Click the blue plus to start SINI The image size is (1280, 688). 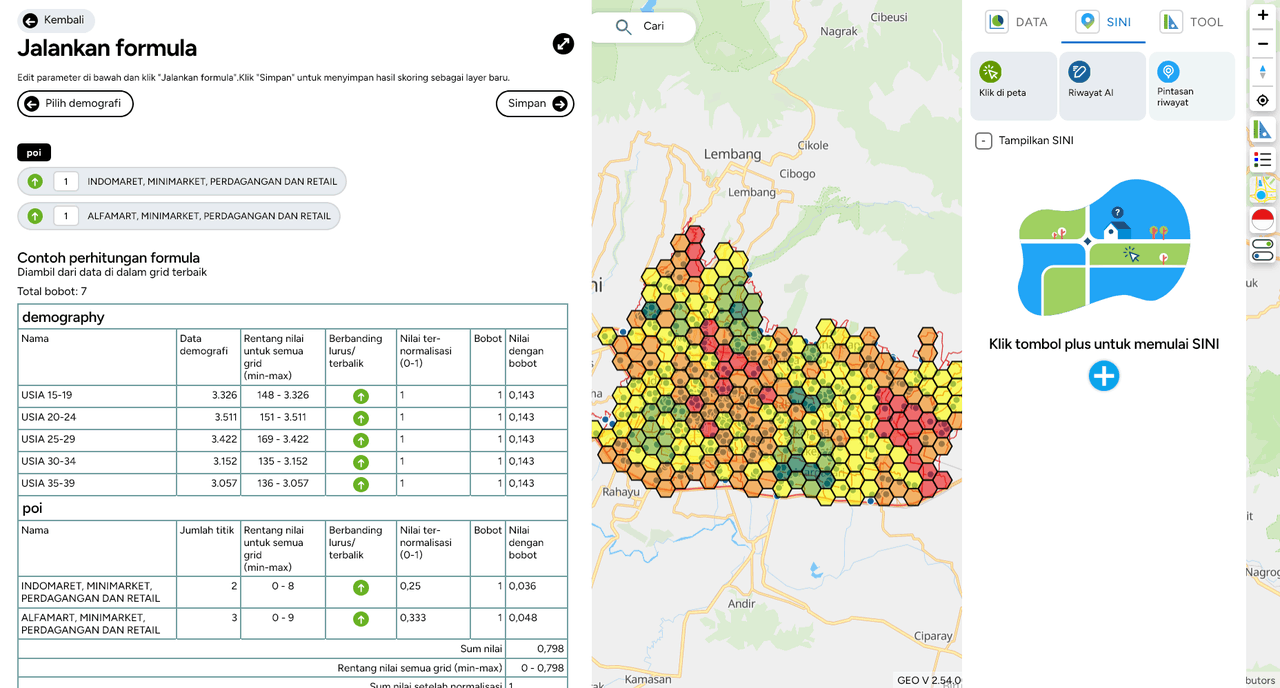tap(1104, 376)
